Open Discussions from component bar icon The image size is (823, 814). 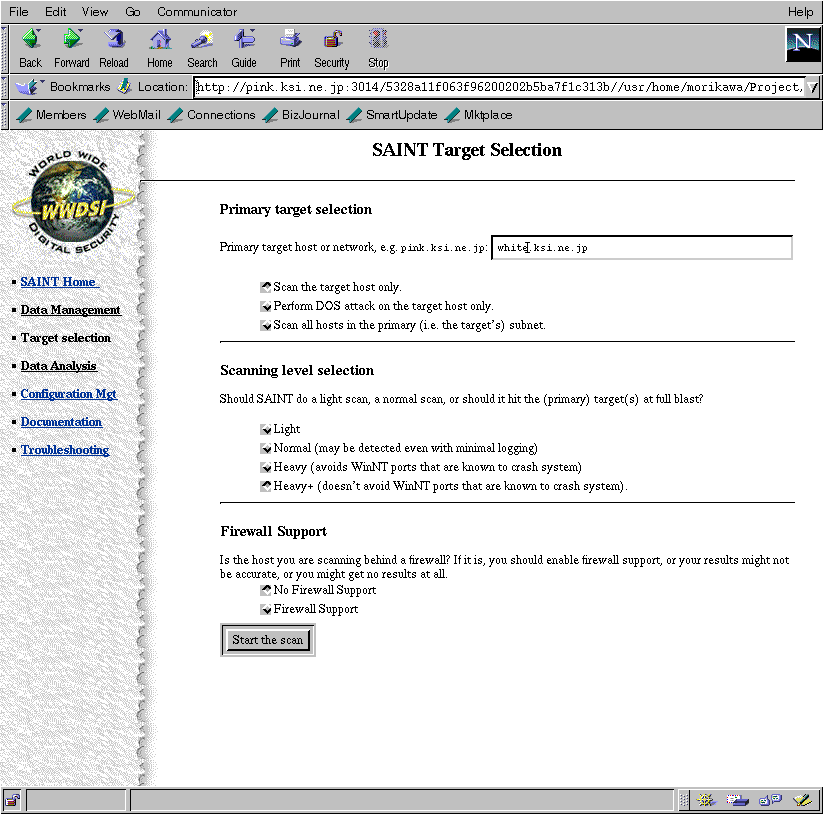770,800
